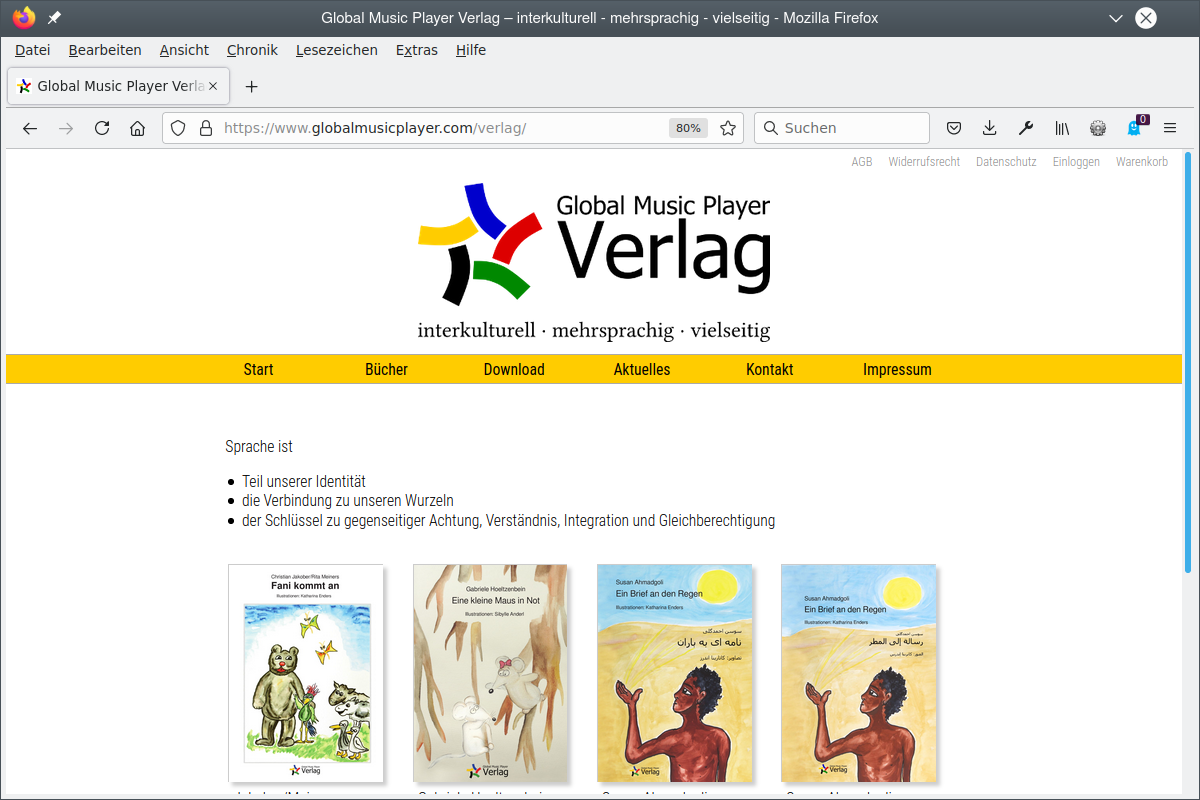1200x800 pixels.
Task: Click the 80% zoom level badge
Action: click(688, 128)
